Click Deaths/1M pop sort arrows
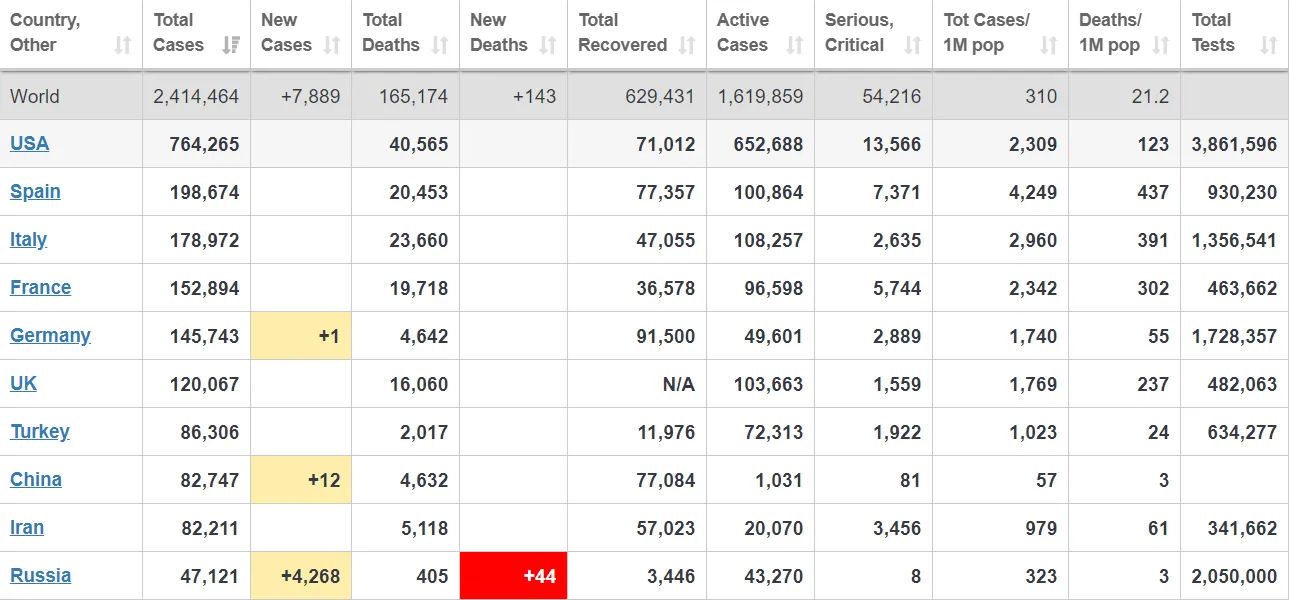 [1161, 45]
